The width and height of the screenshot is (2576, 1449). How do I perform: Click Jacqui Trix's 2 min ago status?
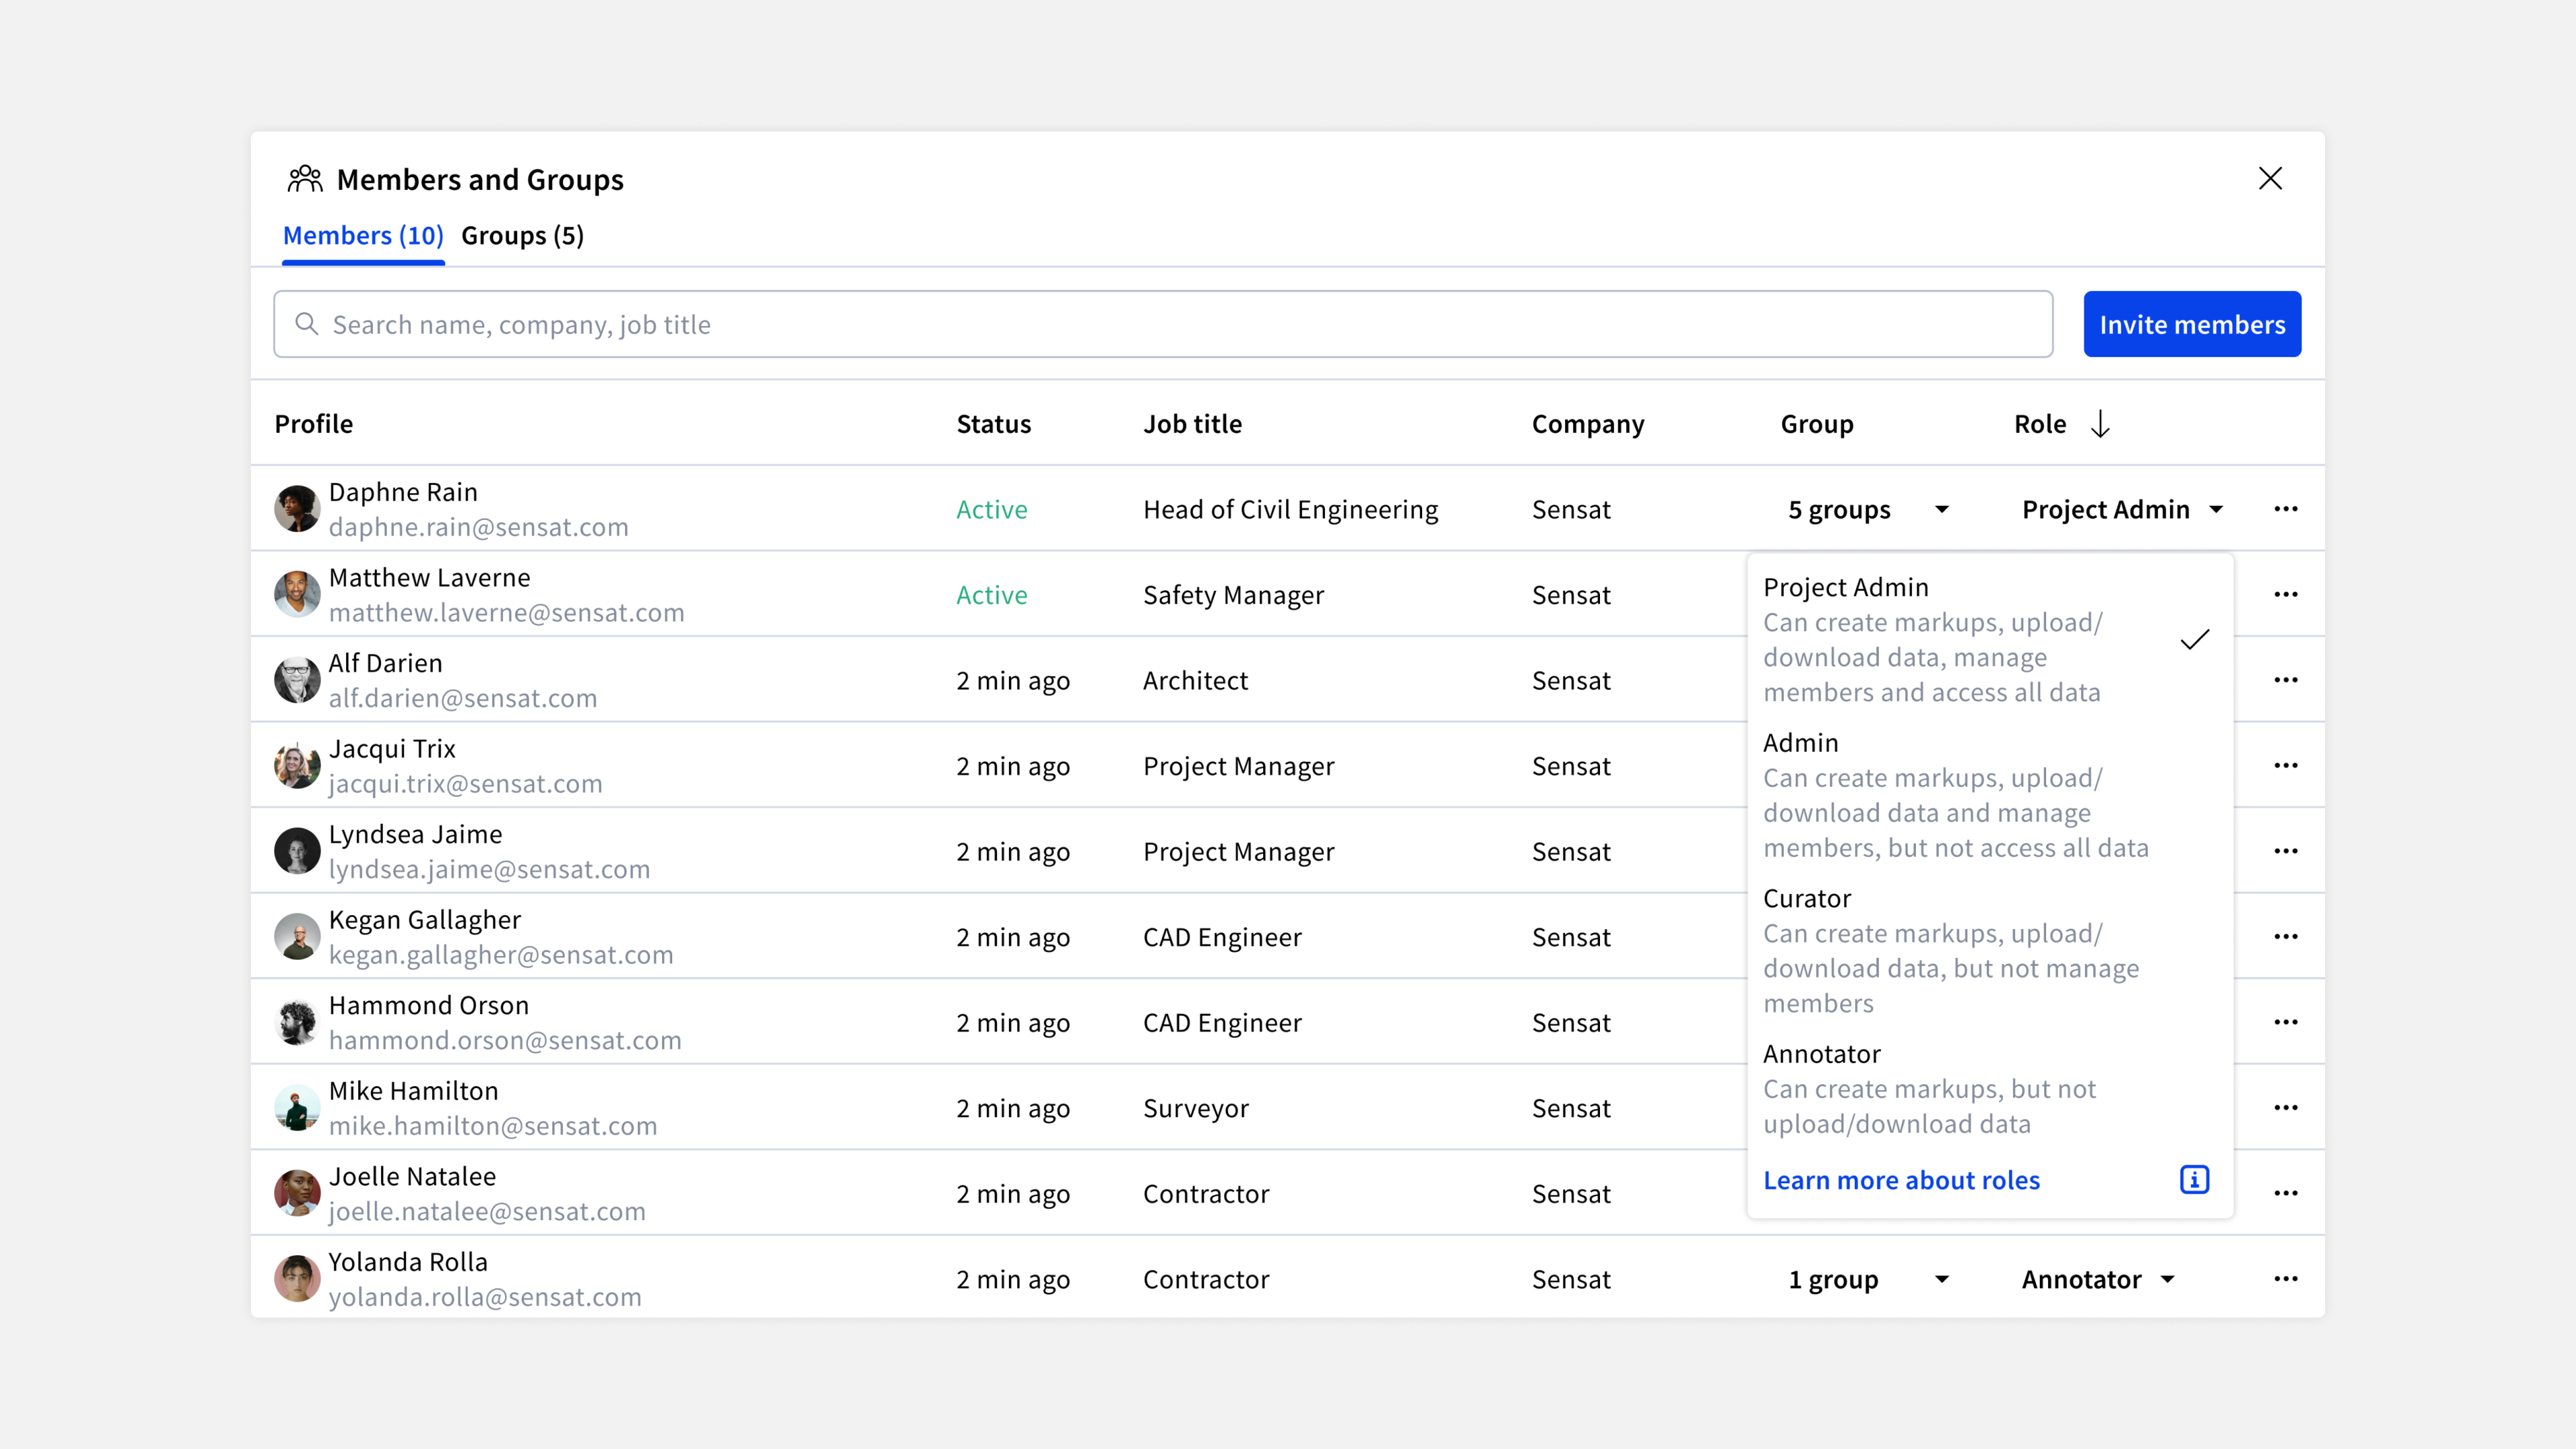(x=1013, y=767)
